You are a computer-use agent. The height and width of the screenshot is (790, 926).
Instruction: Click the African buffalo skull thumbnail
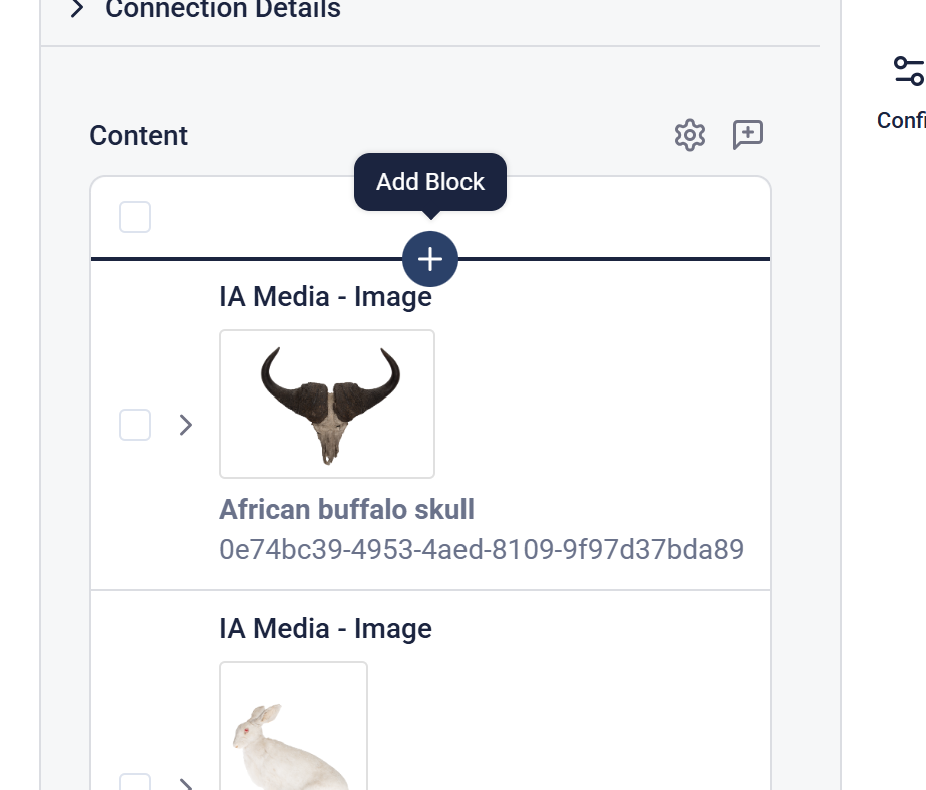[x=327, y=404]
